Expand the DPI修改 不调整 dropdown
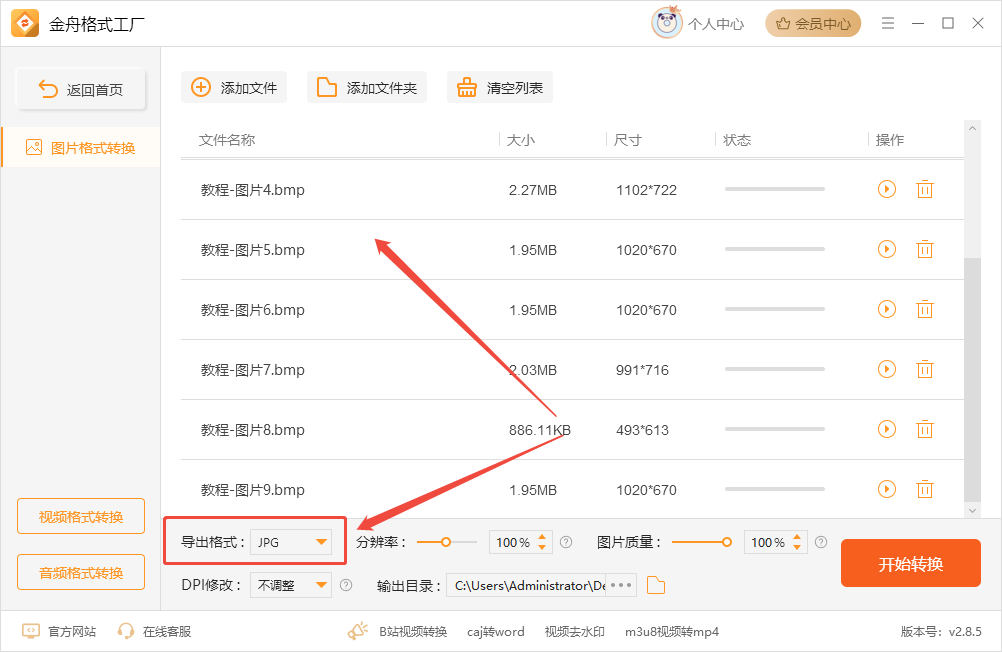The width and height of the screenshot is (1002, 652). [291, 585]
